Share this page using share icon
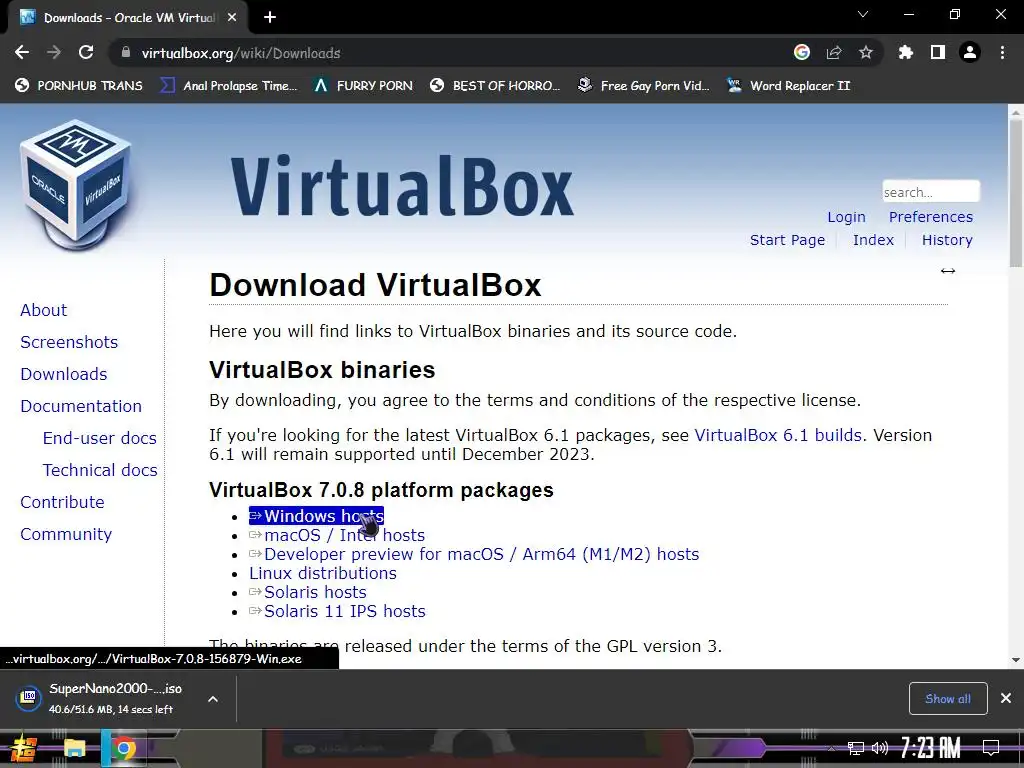This screenshot has height=768, width=1024. [x=834, y=52]
